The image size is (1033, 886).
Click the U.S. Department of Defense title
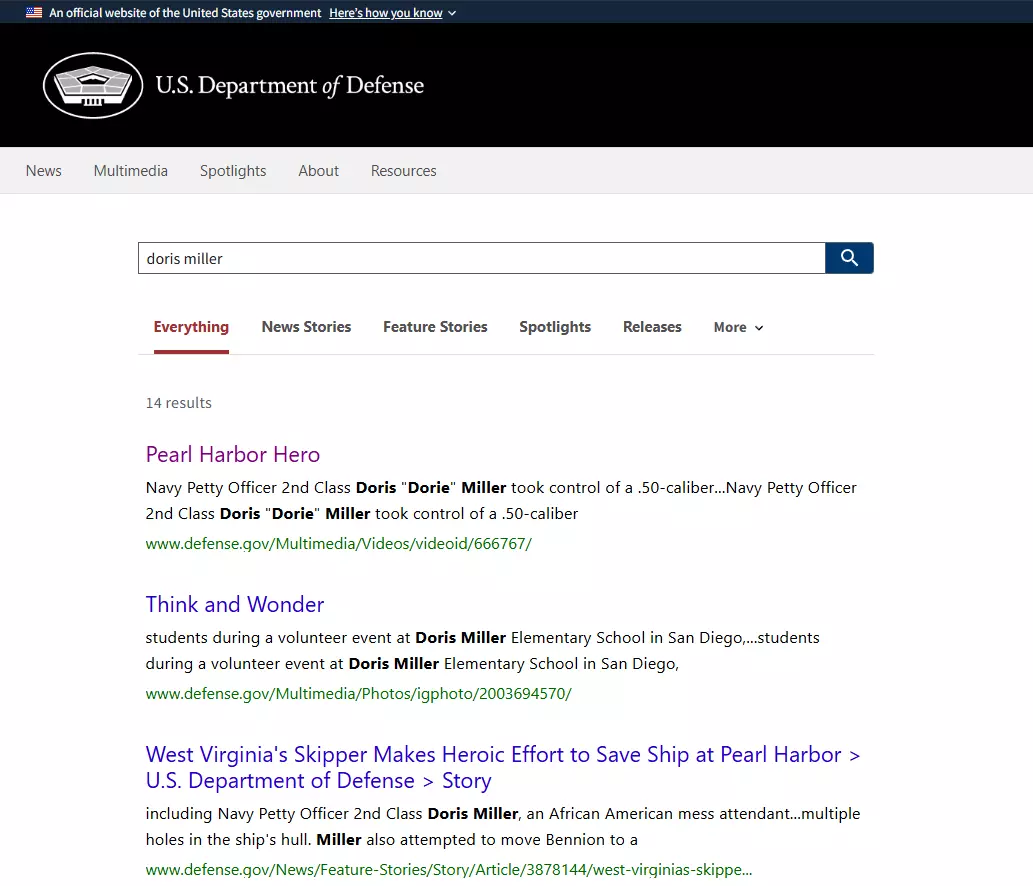(x=289, y=86)
